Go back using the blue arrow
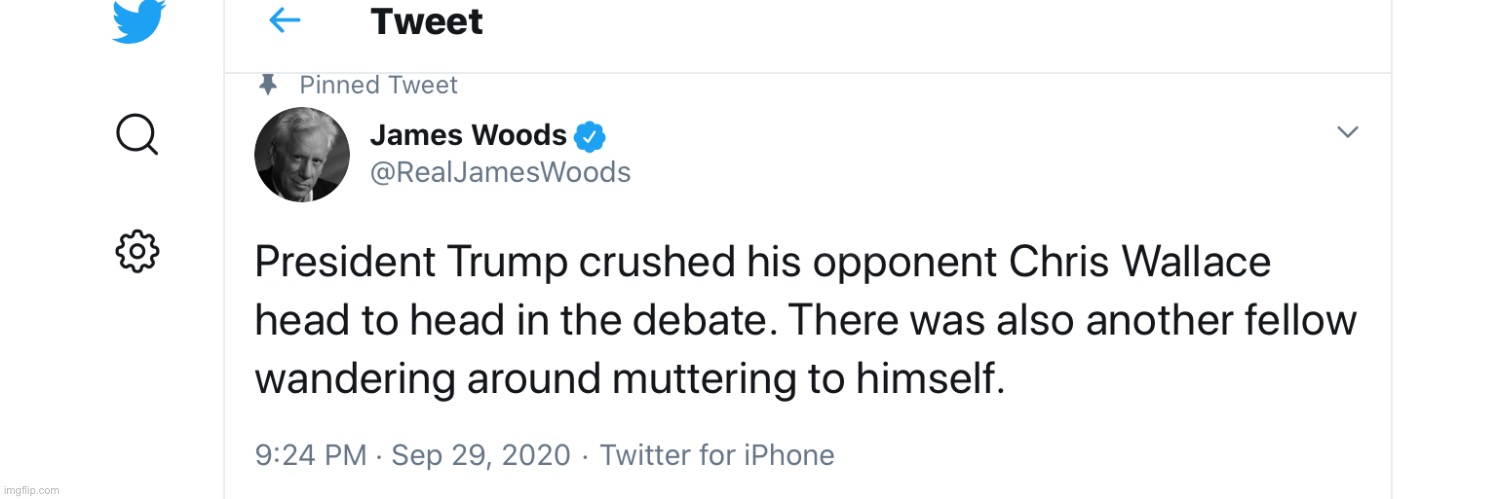1497x499 pixels. 285,21
